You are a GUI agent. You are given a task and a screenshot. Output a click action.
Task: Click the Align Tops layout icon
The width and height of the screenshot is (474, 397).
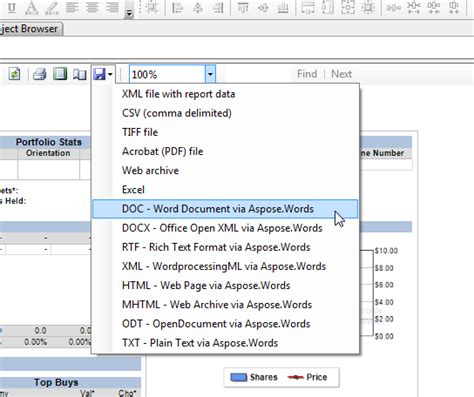pos(243,8)
